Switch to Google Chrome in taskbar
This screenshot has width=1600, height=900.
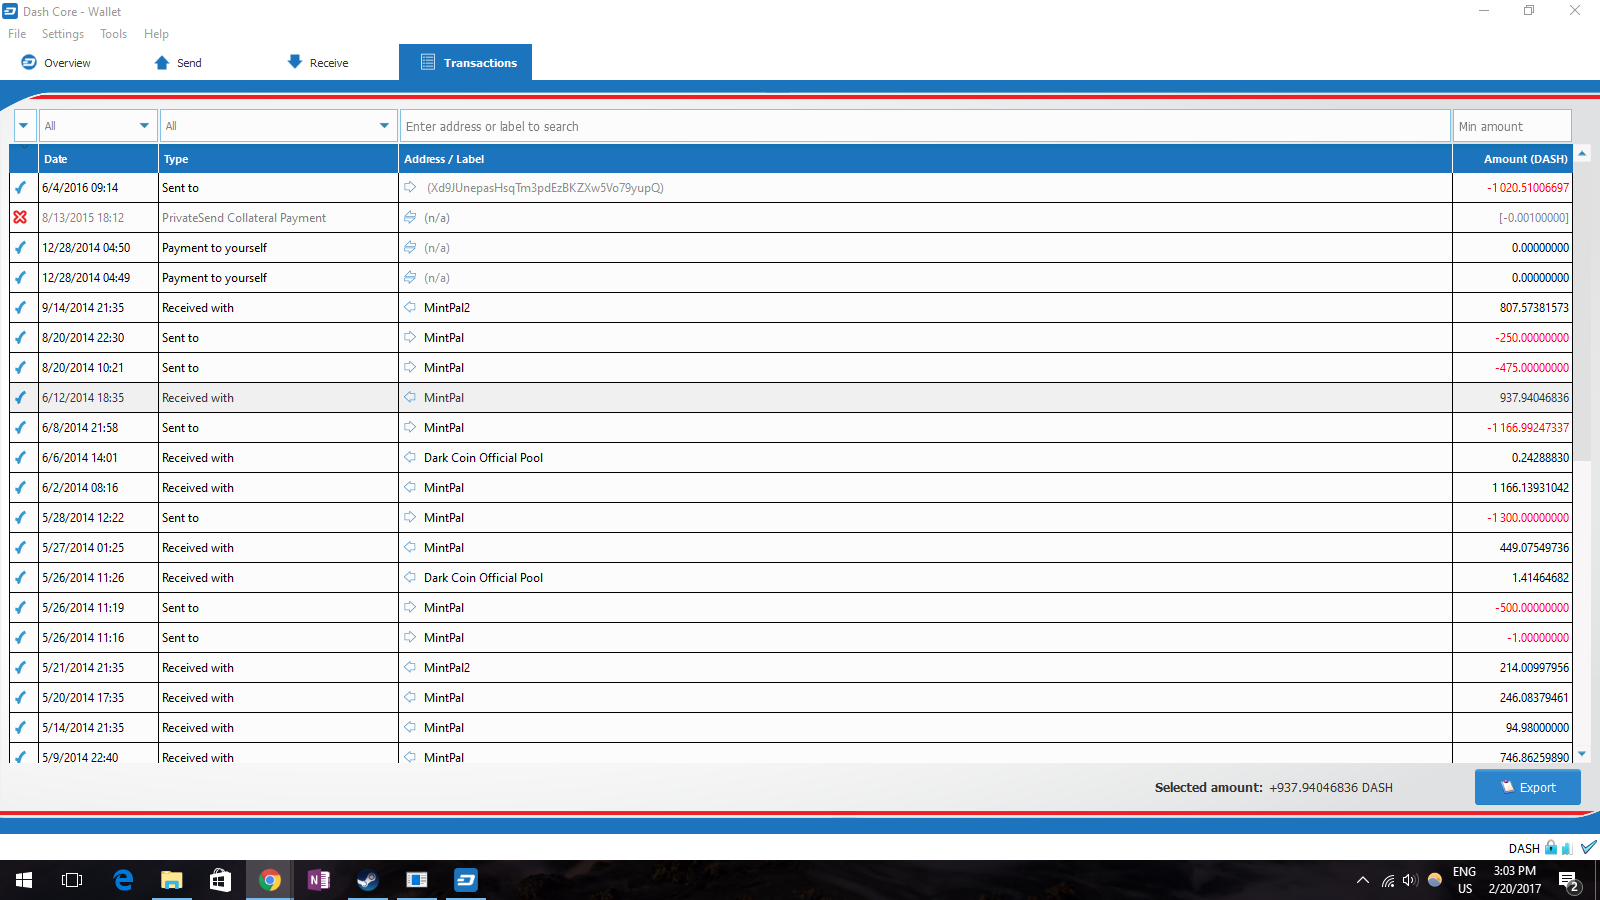(x=269, y=880)
